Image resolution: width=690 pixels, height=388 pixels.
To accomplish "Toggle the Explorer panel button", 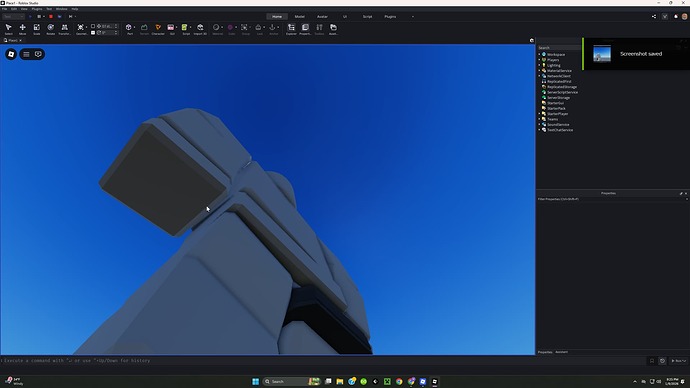I will [x=291, y=29].
